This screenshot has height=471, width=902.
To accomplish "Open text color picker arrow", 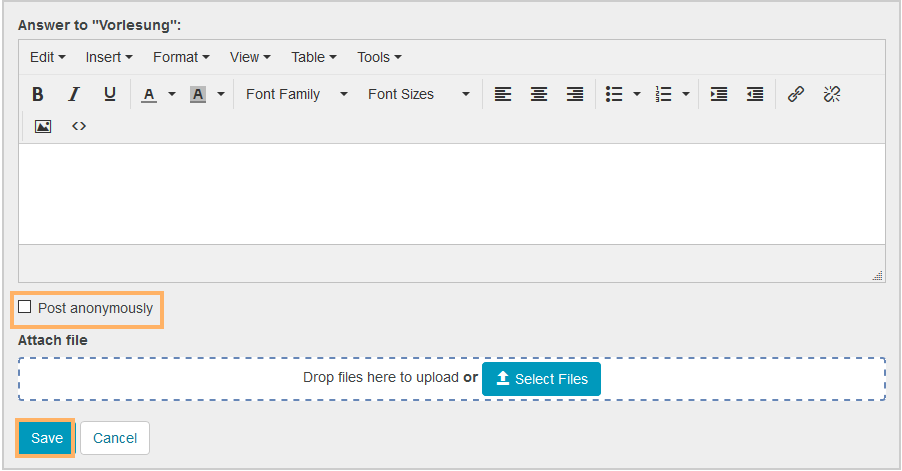I will coord(171,94).
